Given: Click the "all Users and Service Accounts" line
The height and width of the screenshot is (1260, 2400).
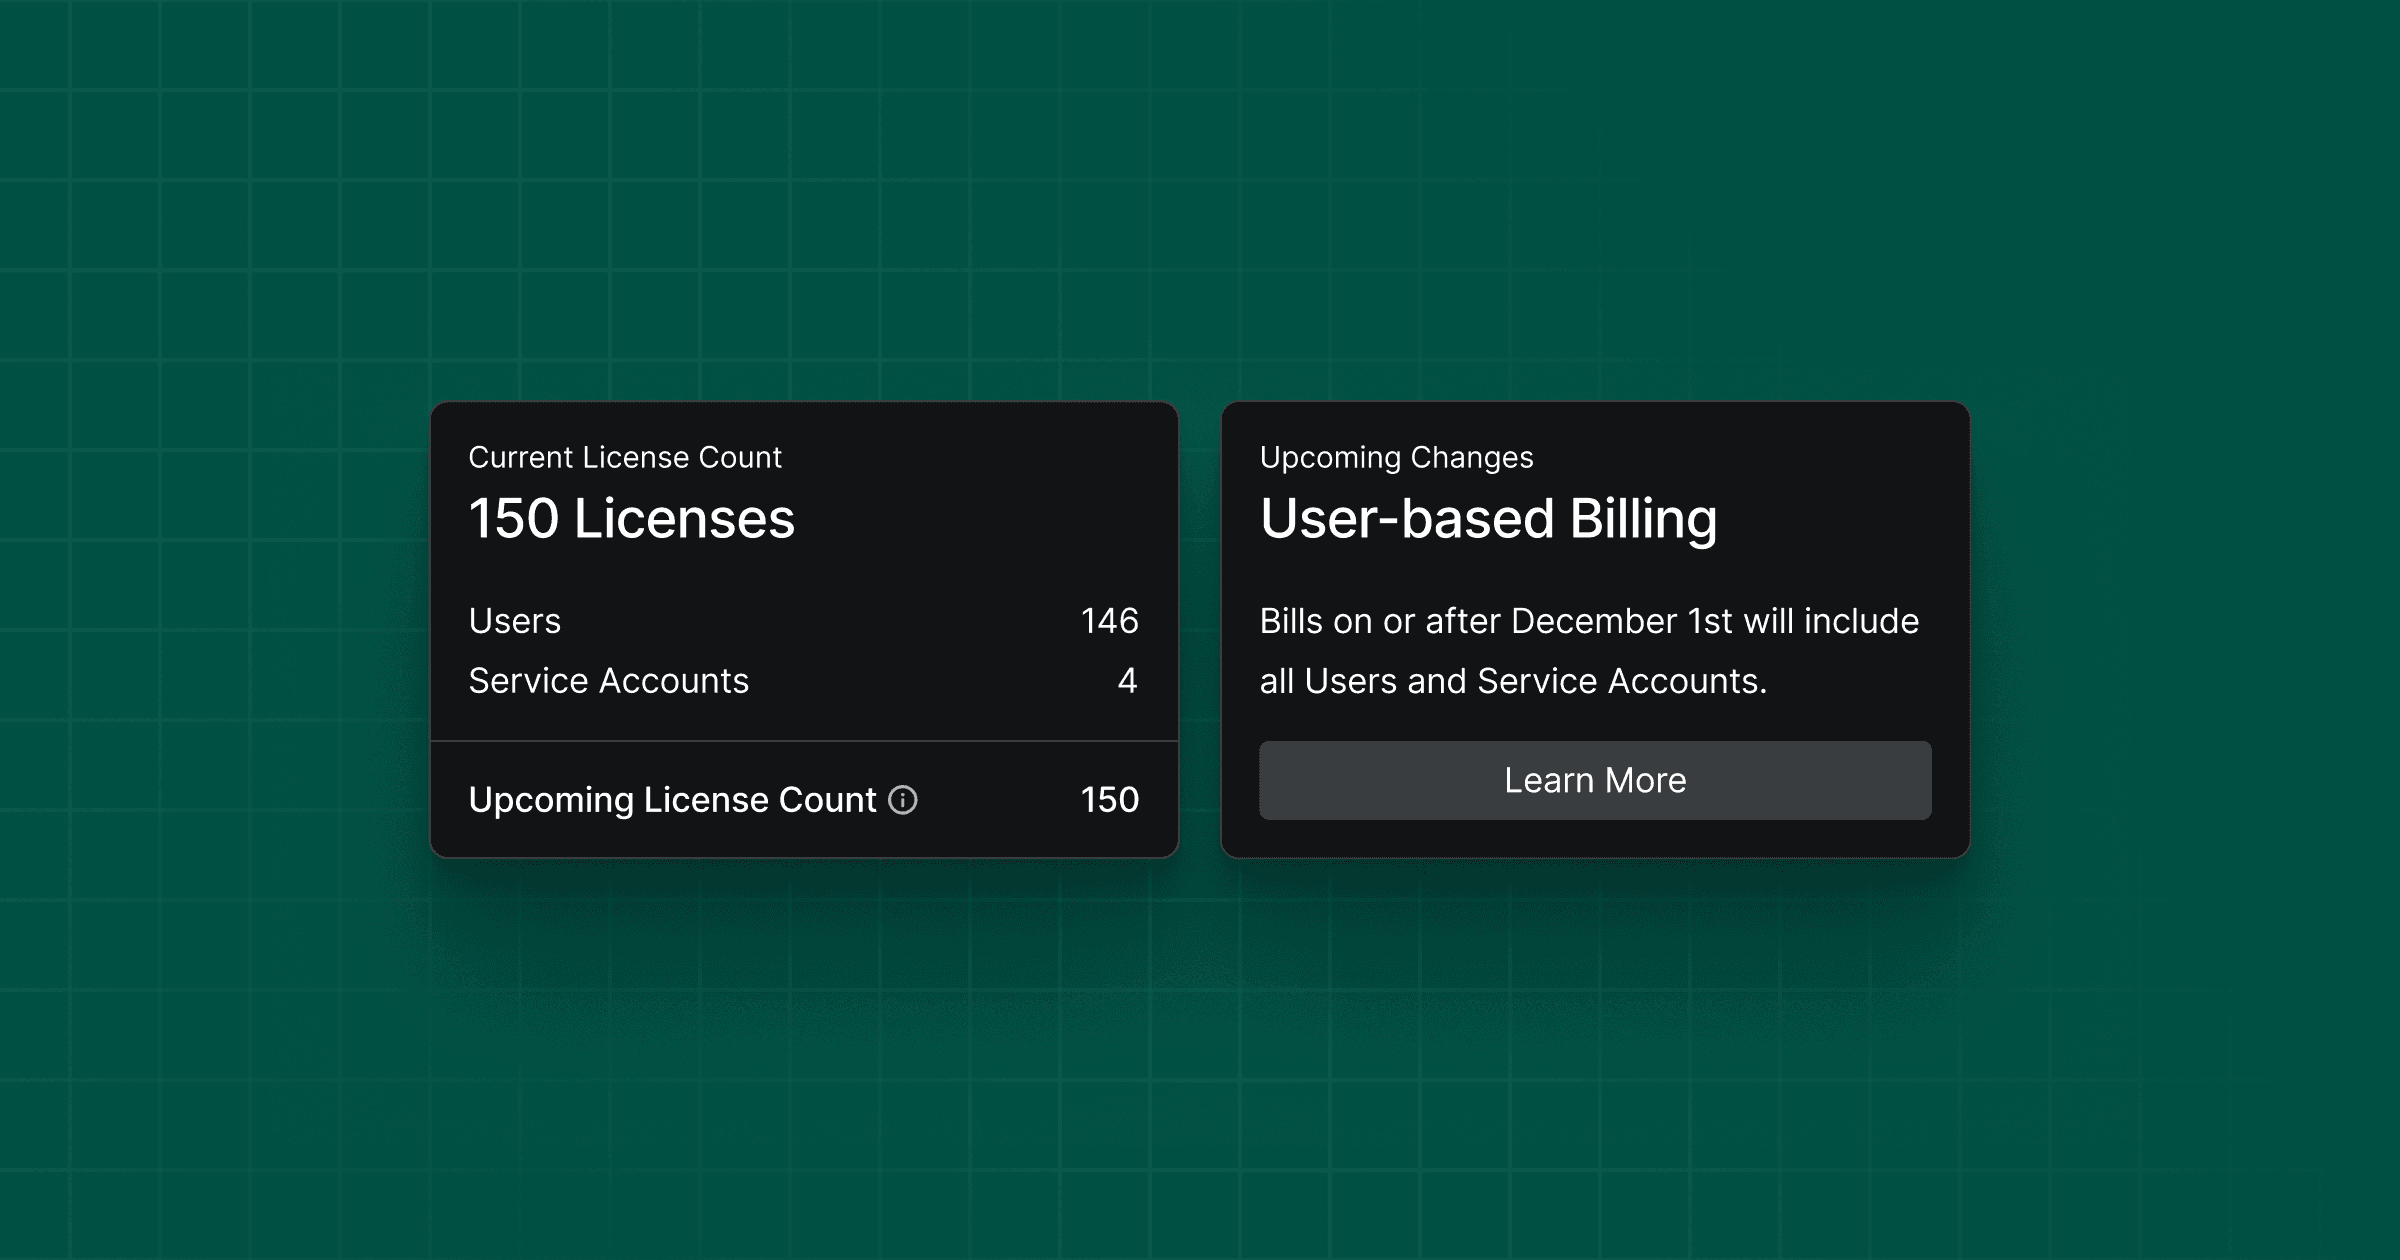Looking at the screenshot, I should click(1512, 681).
